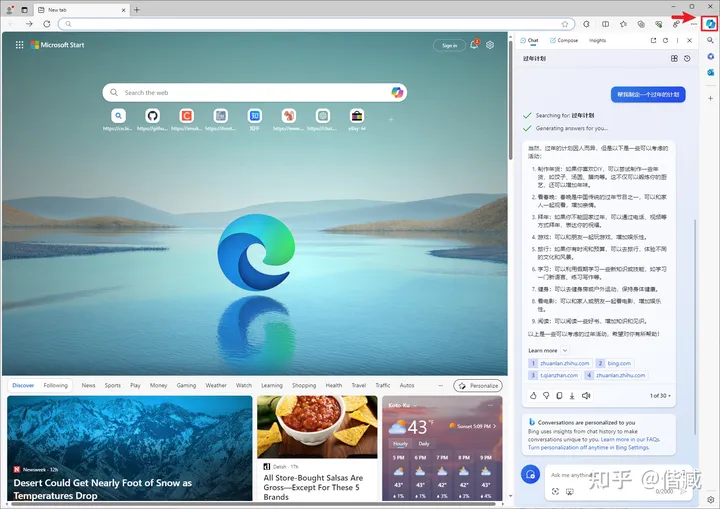Open the bing.com source link
This screenshot has height=509, width=720.
tap(614, 363)
